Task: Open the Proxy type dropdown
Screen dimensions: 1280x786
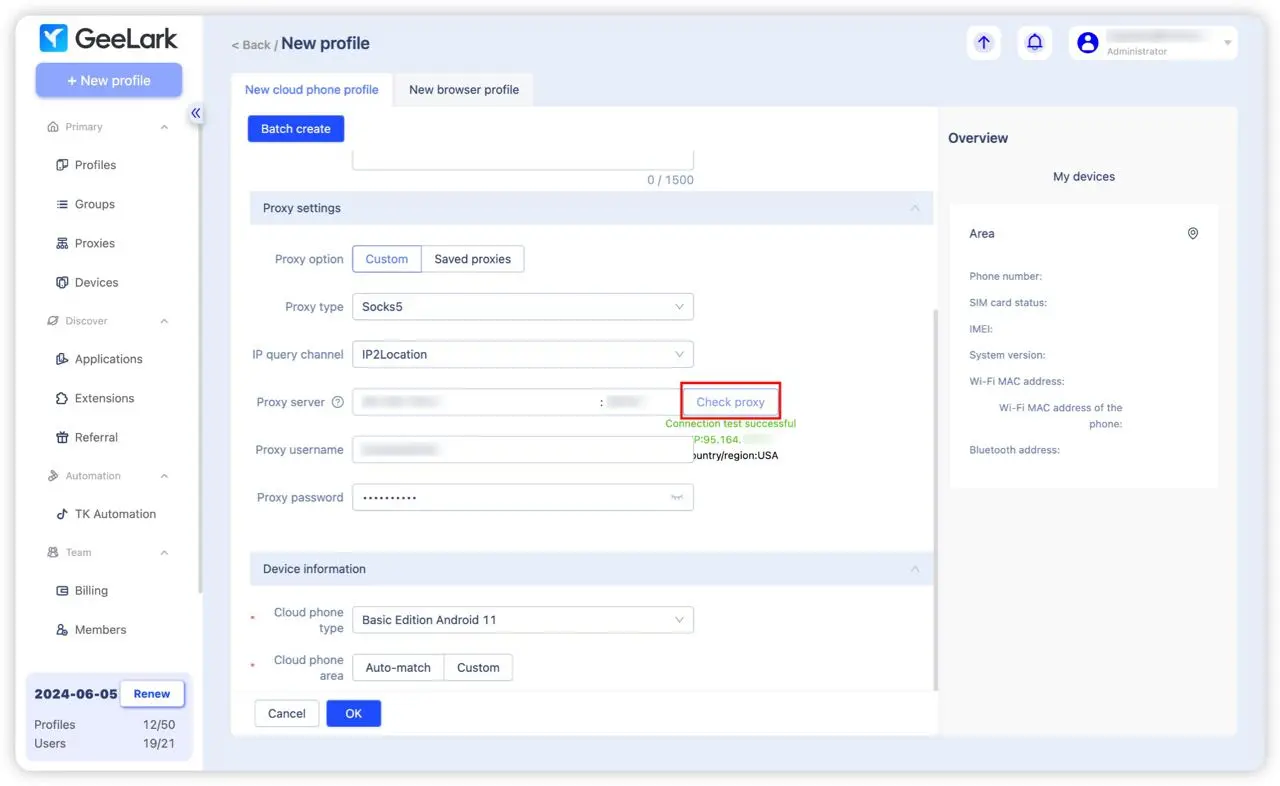Action: pyautogui.click(x=522, y=307)
